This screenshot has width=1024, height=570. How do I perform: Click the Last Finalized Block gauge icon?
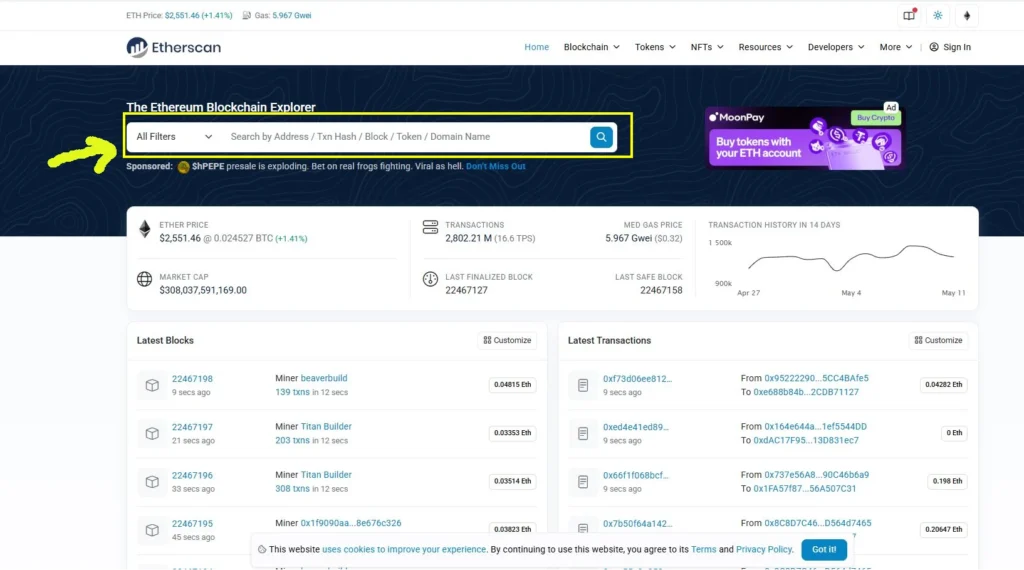point(430,279)
